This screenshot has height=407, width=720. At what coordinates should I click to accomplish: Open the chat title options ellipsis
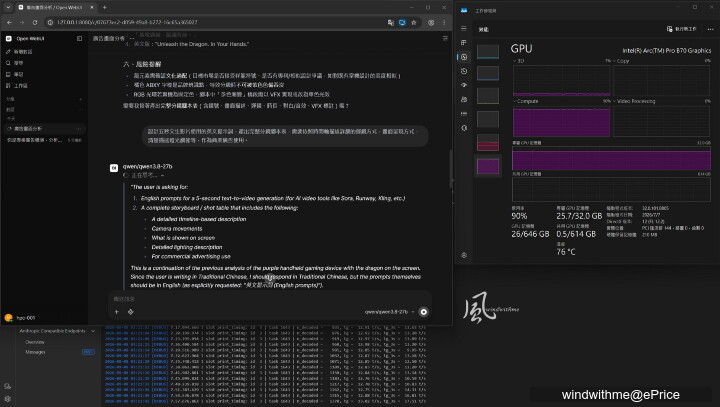click(132, 39)
